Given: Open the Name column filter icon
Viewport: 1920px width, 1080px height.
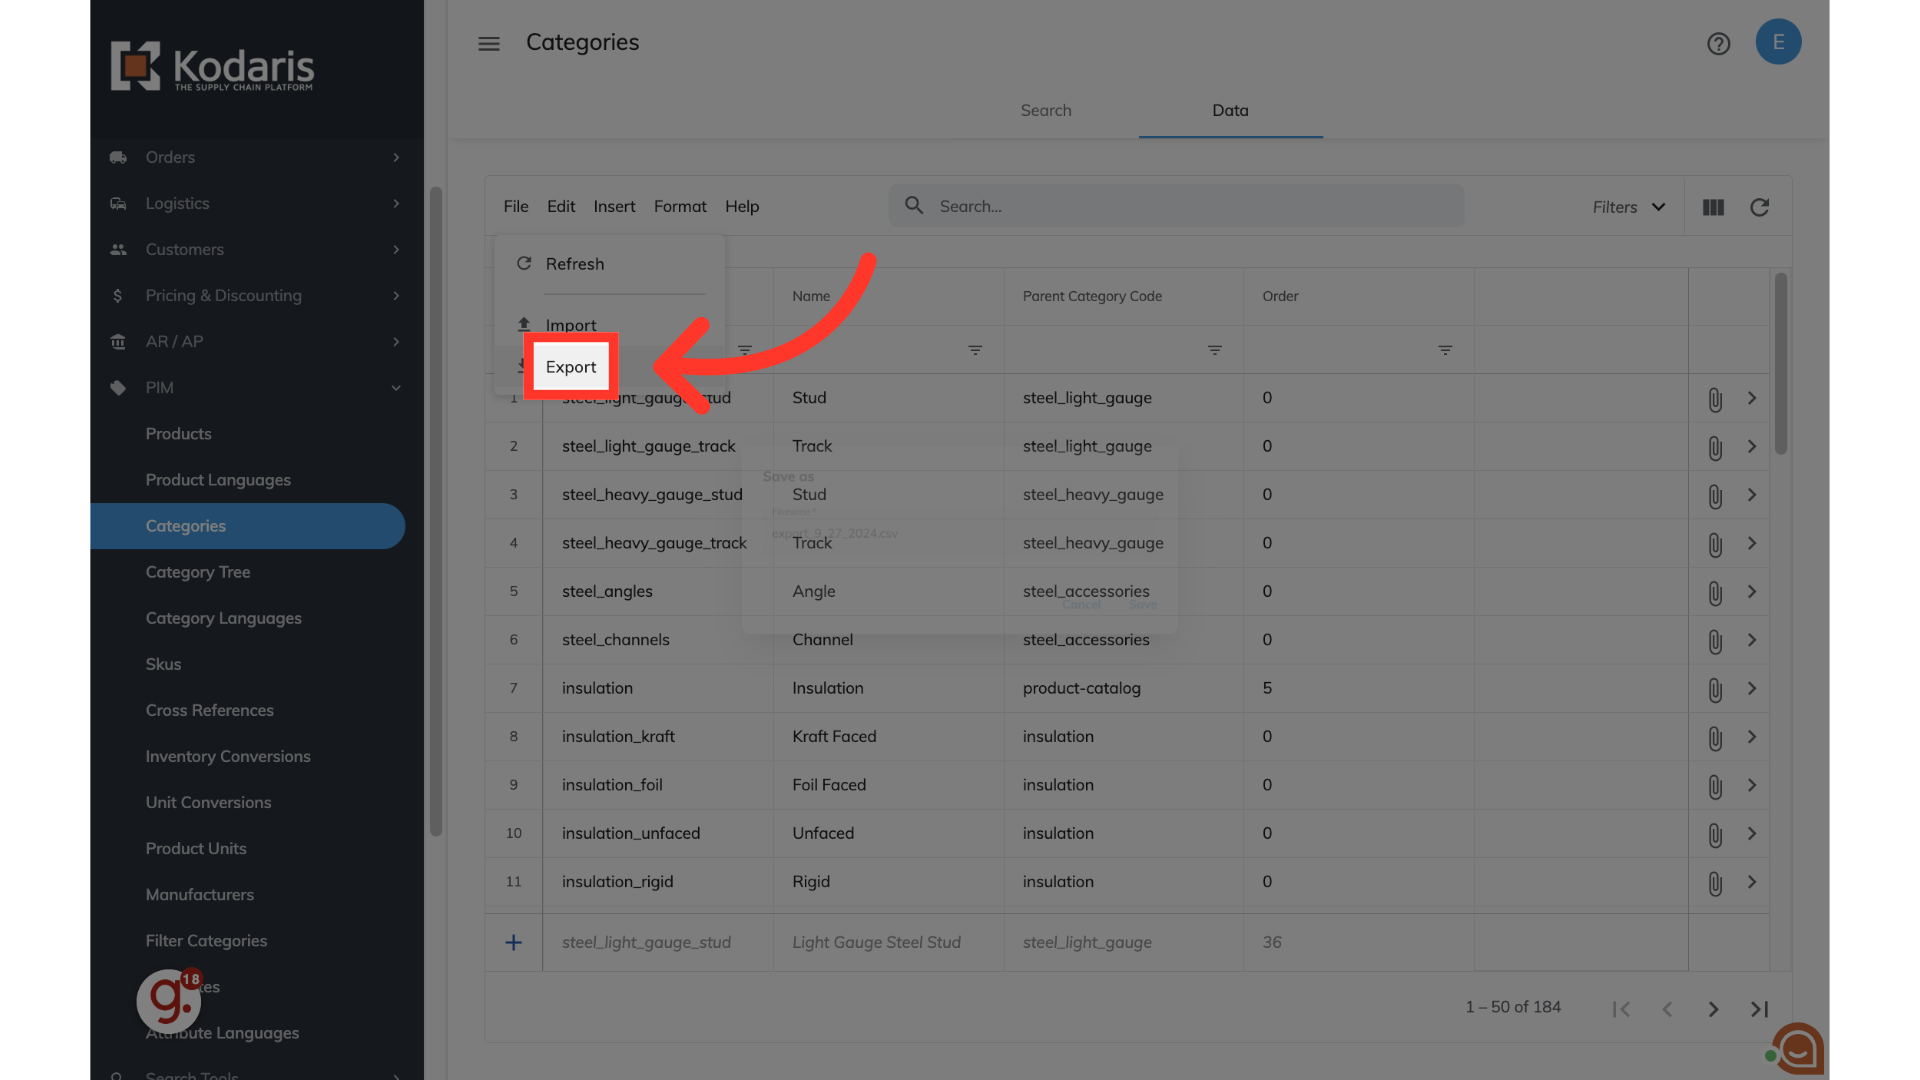Looking at the screenshot, I should (974, 350).
